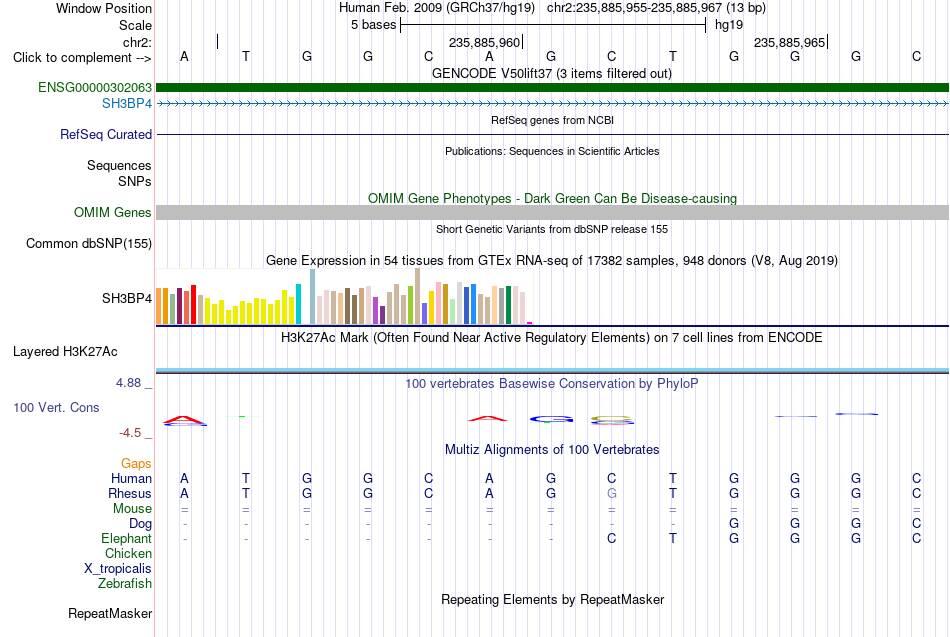Click the 235,885,960 position marker
The height and width of the screenshot is (637, 950).
coord(485,42)
